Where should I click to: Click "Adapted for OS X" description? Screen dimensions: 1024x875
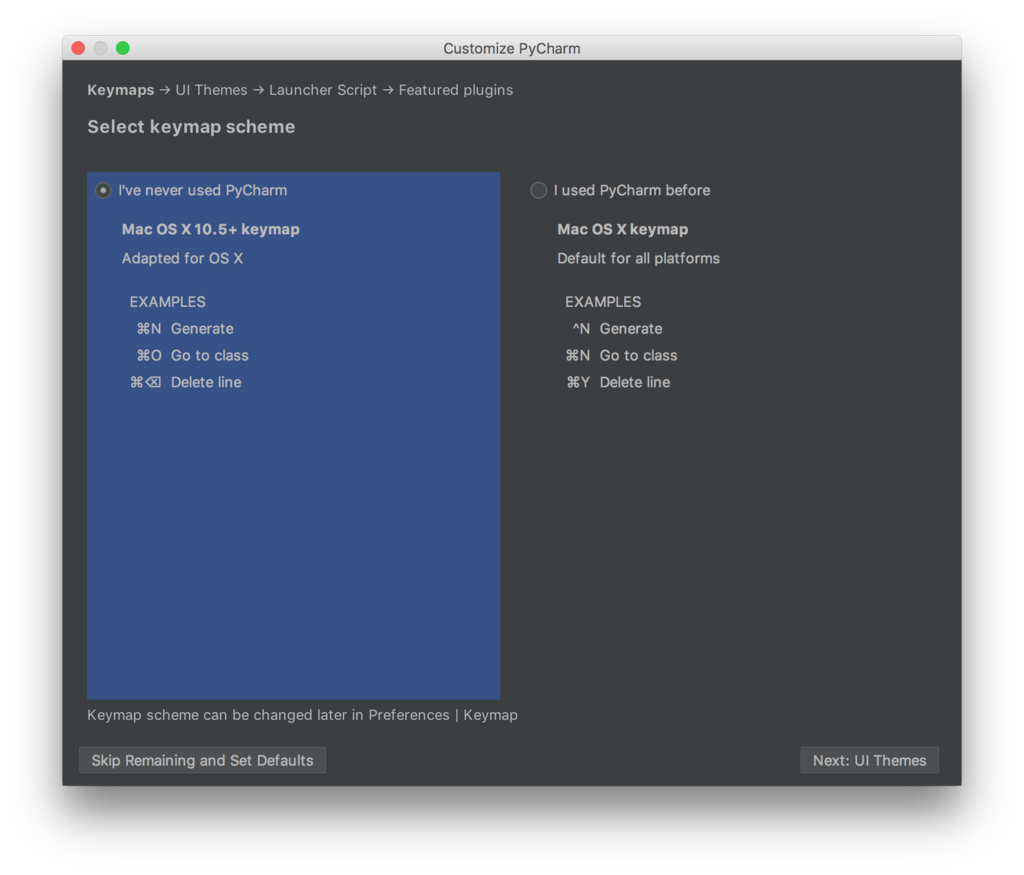pos(182,259)
